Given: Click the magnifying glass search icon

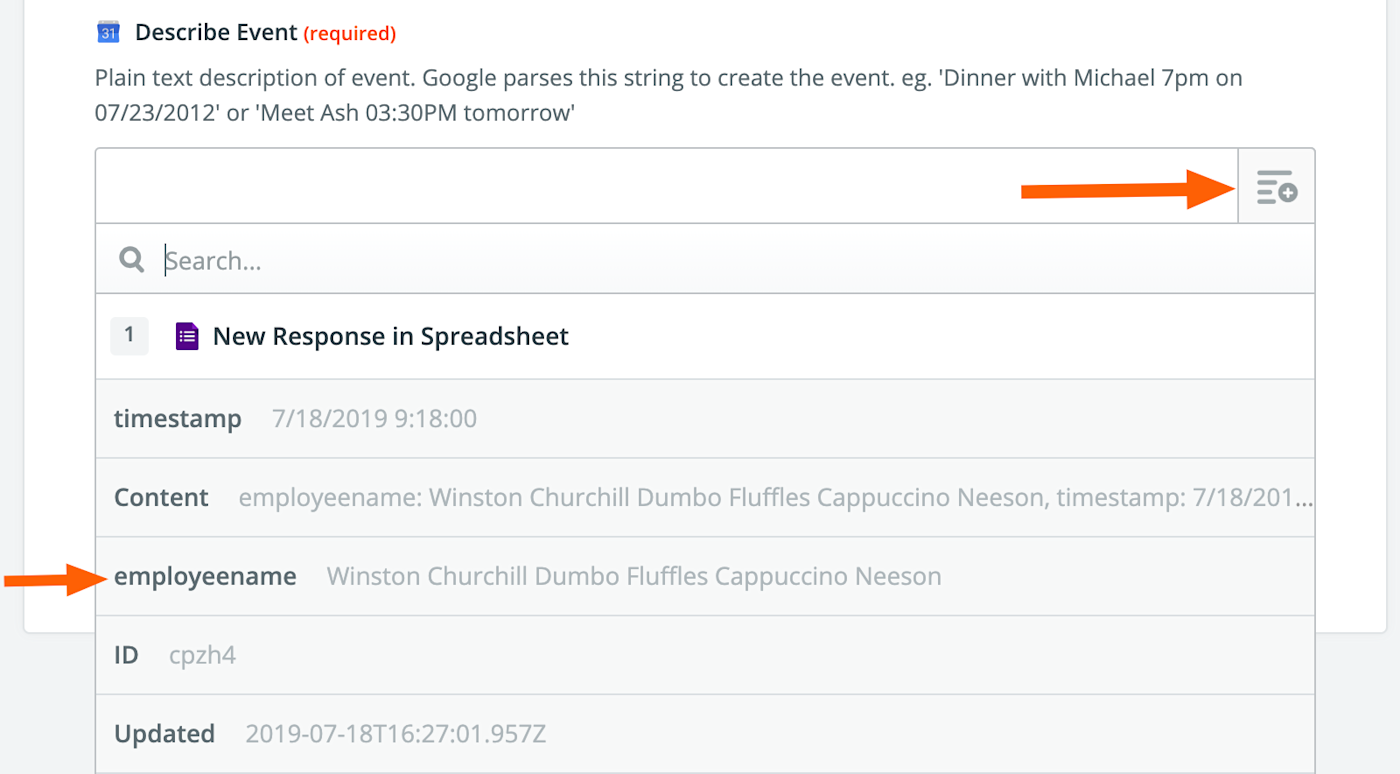Looking at the screenshot, I should [131, 260].
